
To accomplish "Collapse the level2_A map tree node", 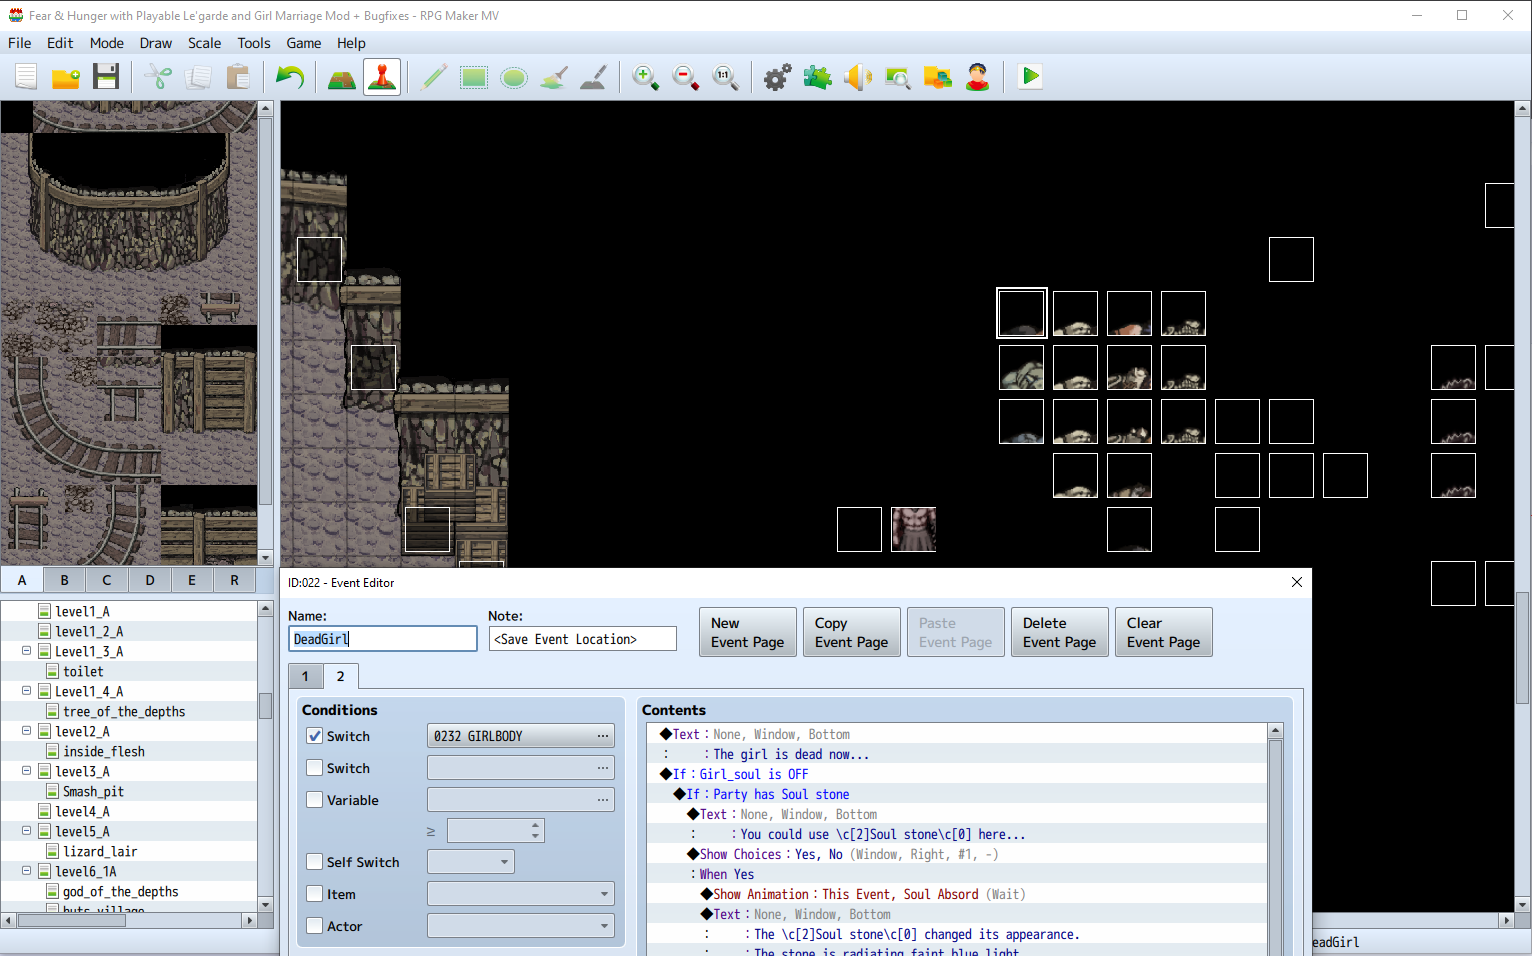I will (27, 731).
